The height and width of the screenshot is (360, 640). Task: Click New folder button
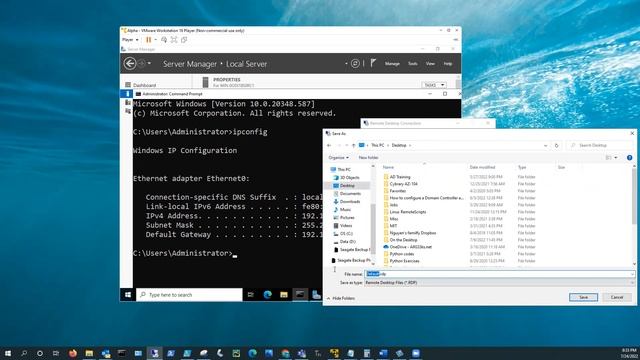point(368,158)
